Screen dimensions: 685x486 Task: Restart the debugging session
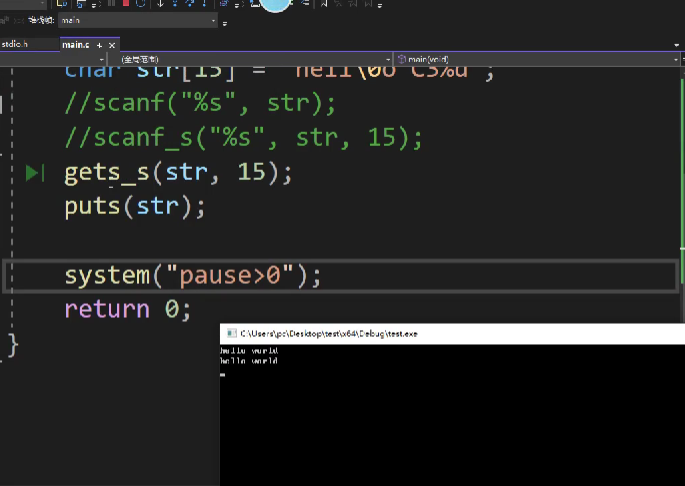(x=140, y=3)
